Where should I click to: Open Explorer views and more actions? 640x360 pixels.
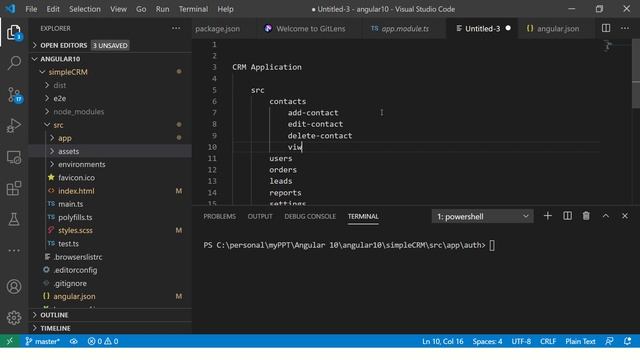[176, 28]
